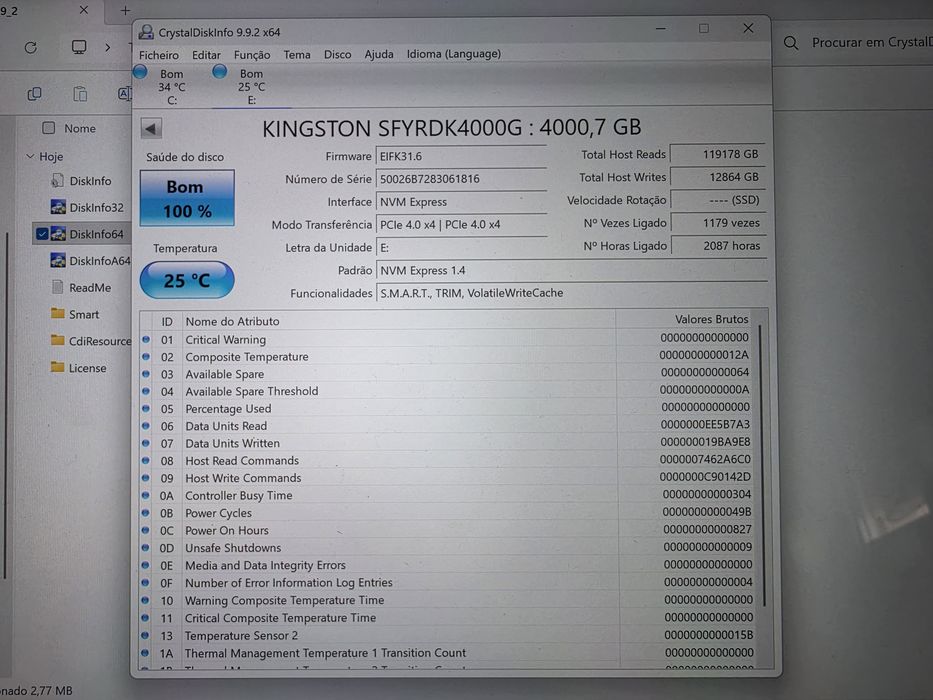
Task: Click the ID column header
Action: (x=167, y=321)
